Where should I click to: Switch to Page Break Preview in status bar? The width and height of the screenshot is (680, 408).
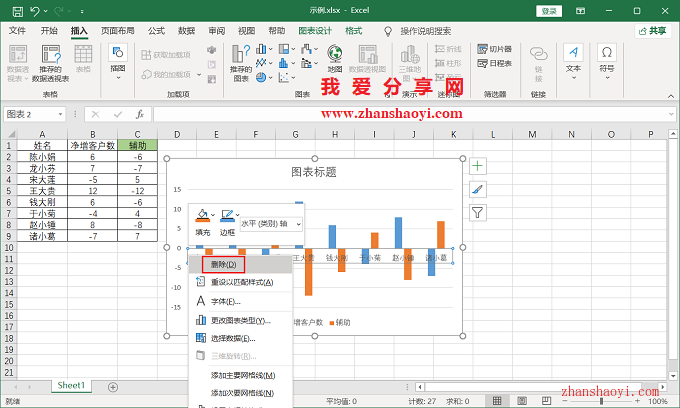[546, 401]
